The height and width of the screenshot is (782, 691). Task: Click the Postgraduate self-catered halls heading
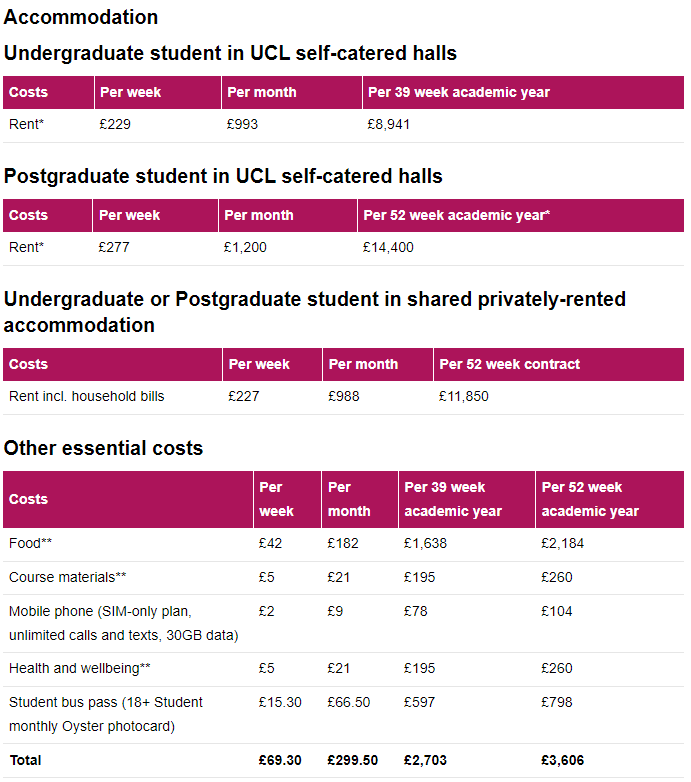(223, 176)
